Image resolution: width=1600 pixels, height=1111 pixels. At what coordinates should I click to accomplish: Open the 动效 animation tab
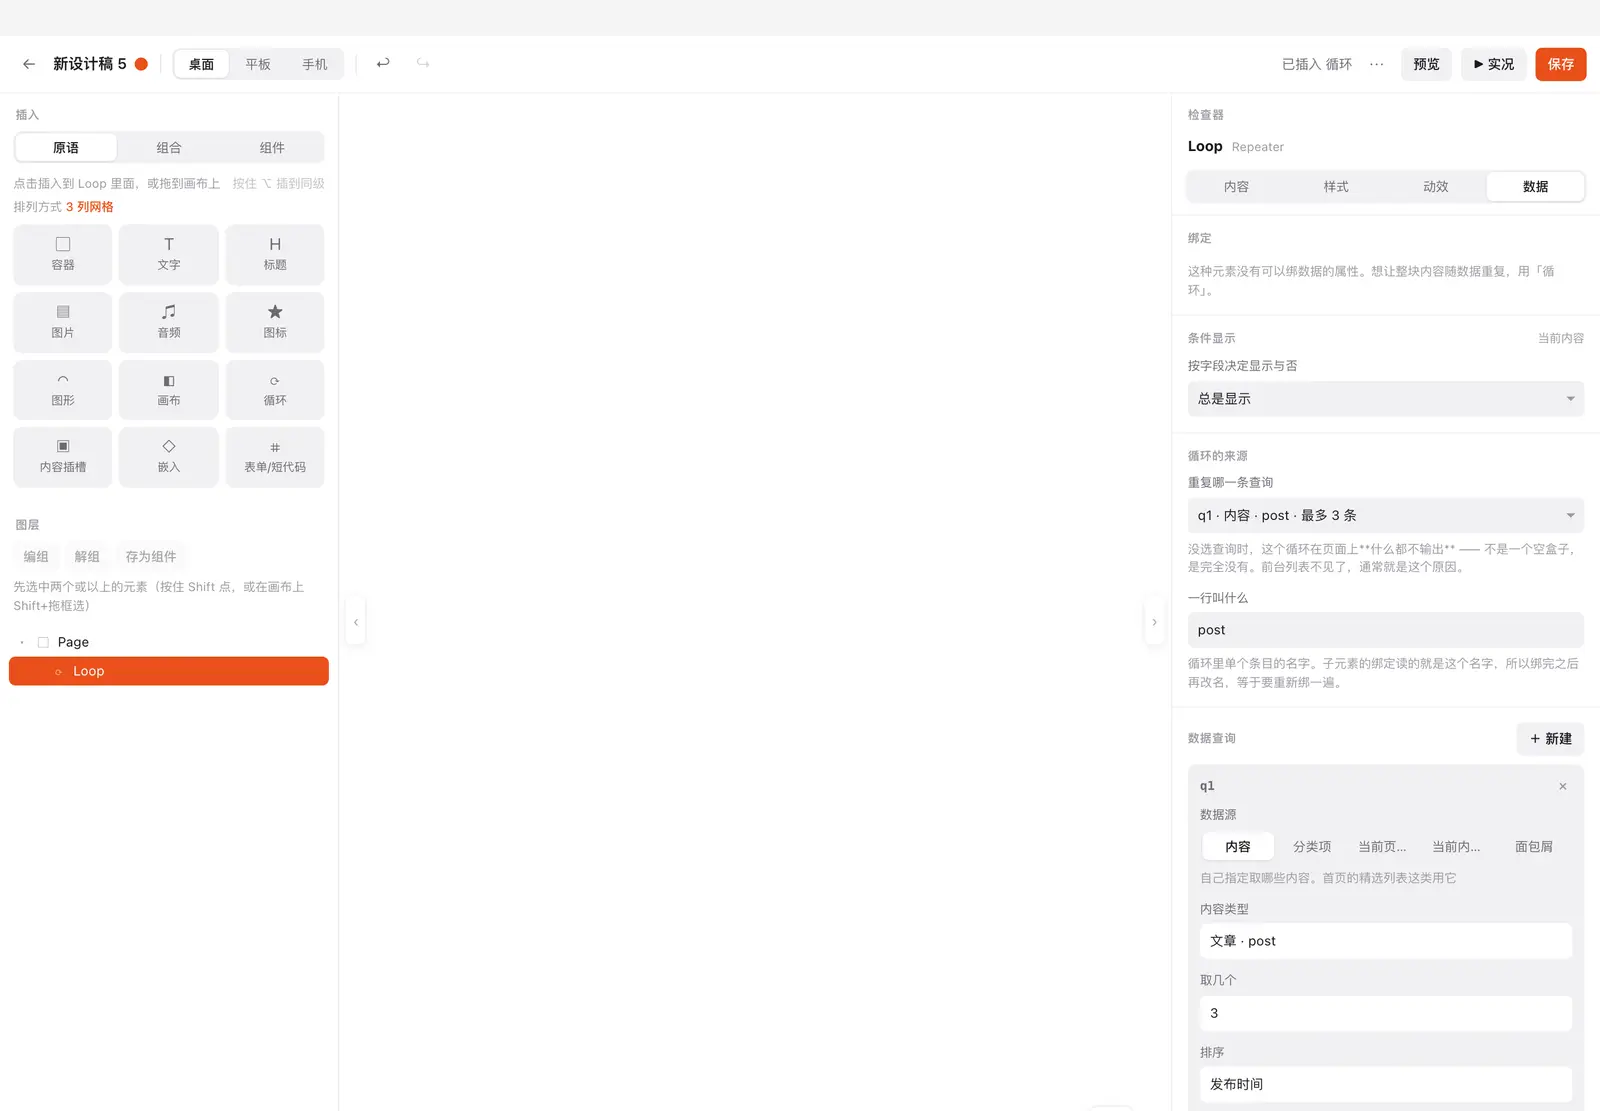[1436, 187]
